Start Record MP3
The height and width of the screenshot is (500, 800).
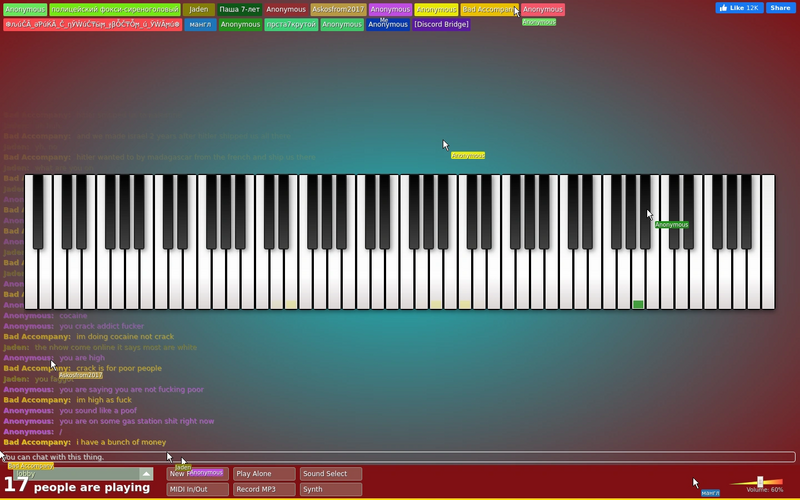point(264,489)
